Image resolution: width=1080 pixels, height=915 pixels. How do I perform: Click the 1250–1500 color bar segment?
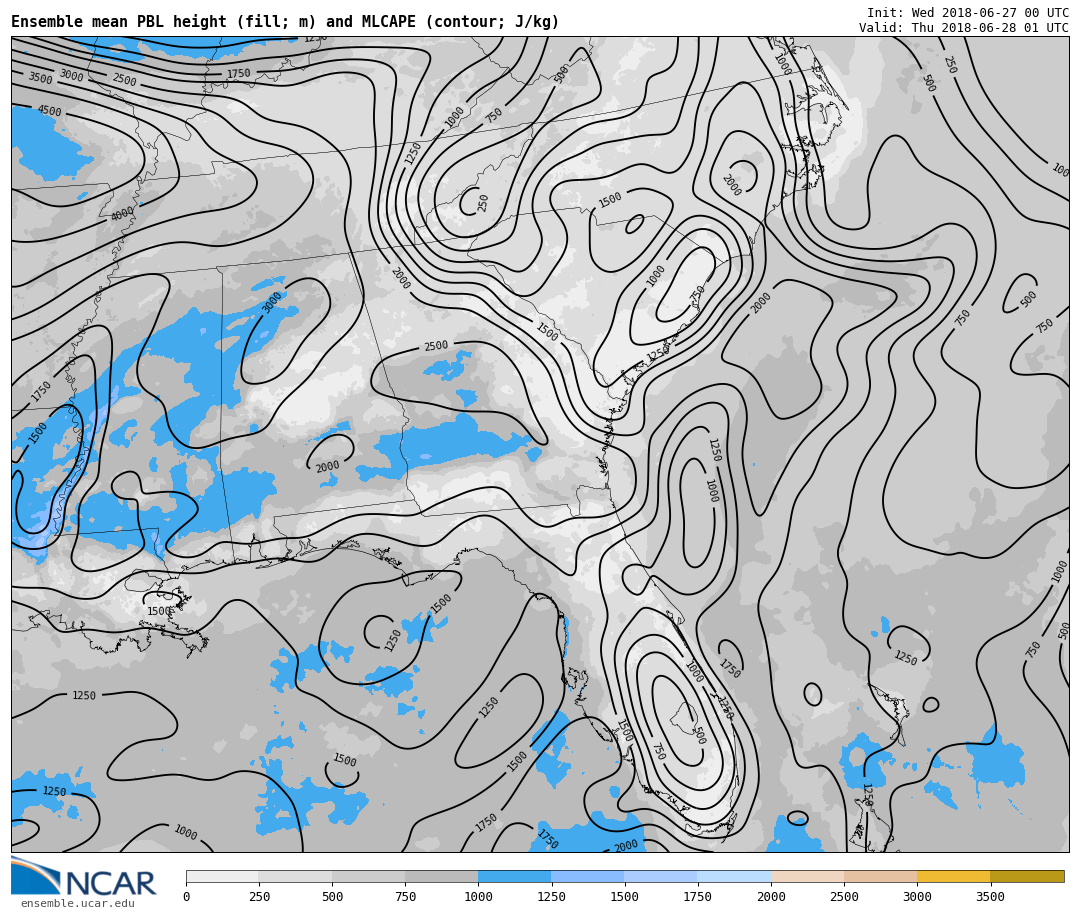pyautogui.click(x=588, y=876)
